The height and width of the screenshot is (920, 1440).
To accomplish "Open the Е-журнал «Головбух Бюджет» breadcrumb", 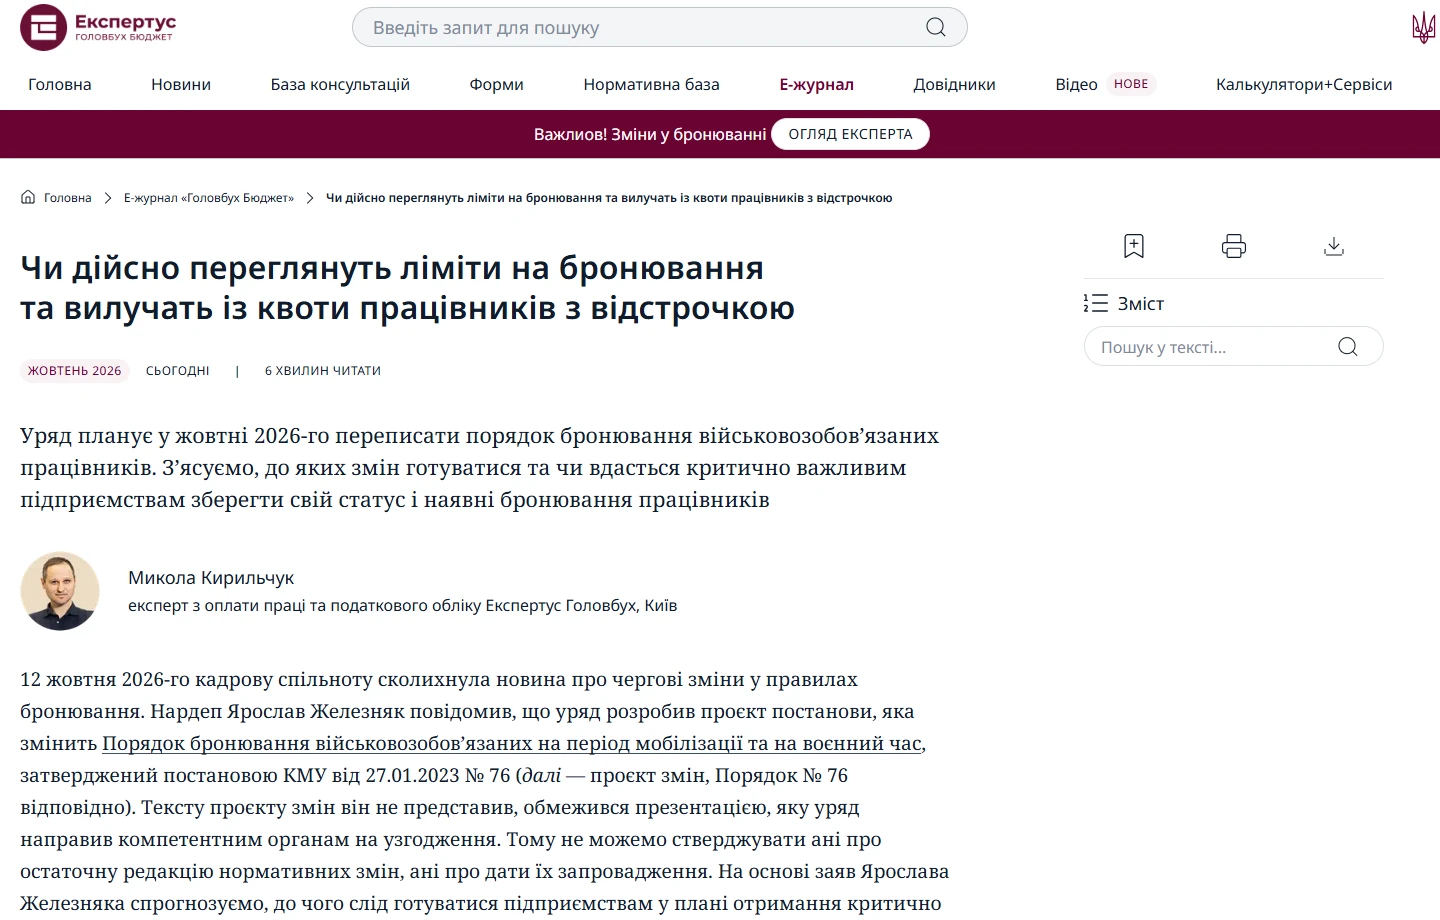I will tap(209, 198).
